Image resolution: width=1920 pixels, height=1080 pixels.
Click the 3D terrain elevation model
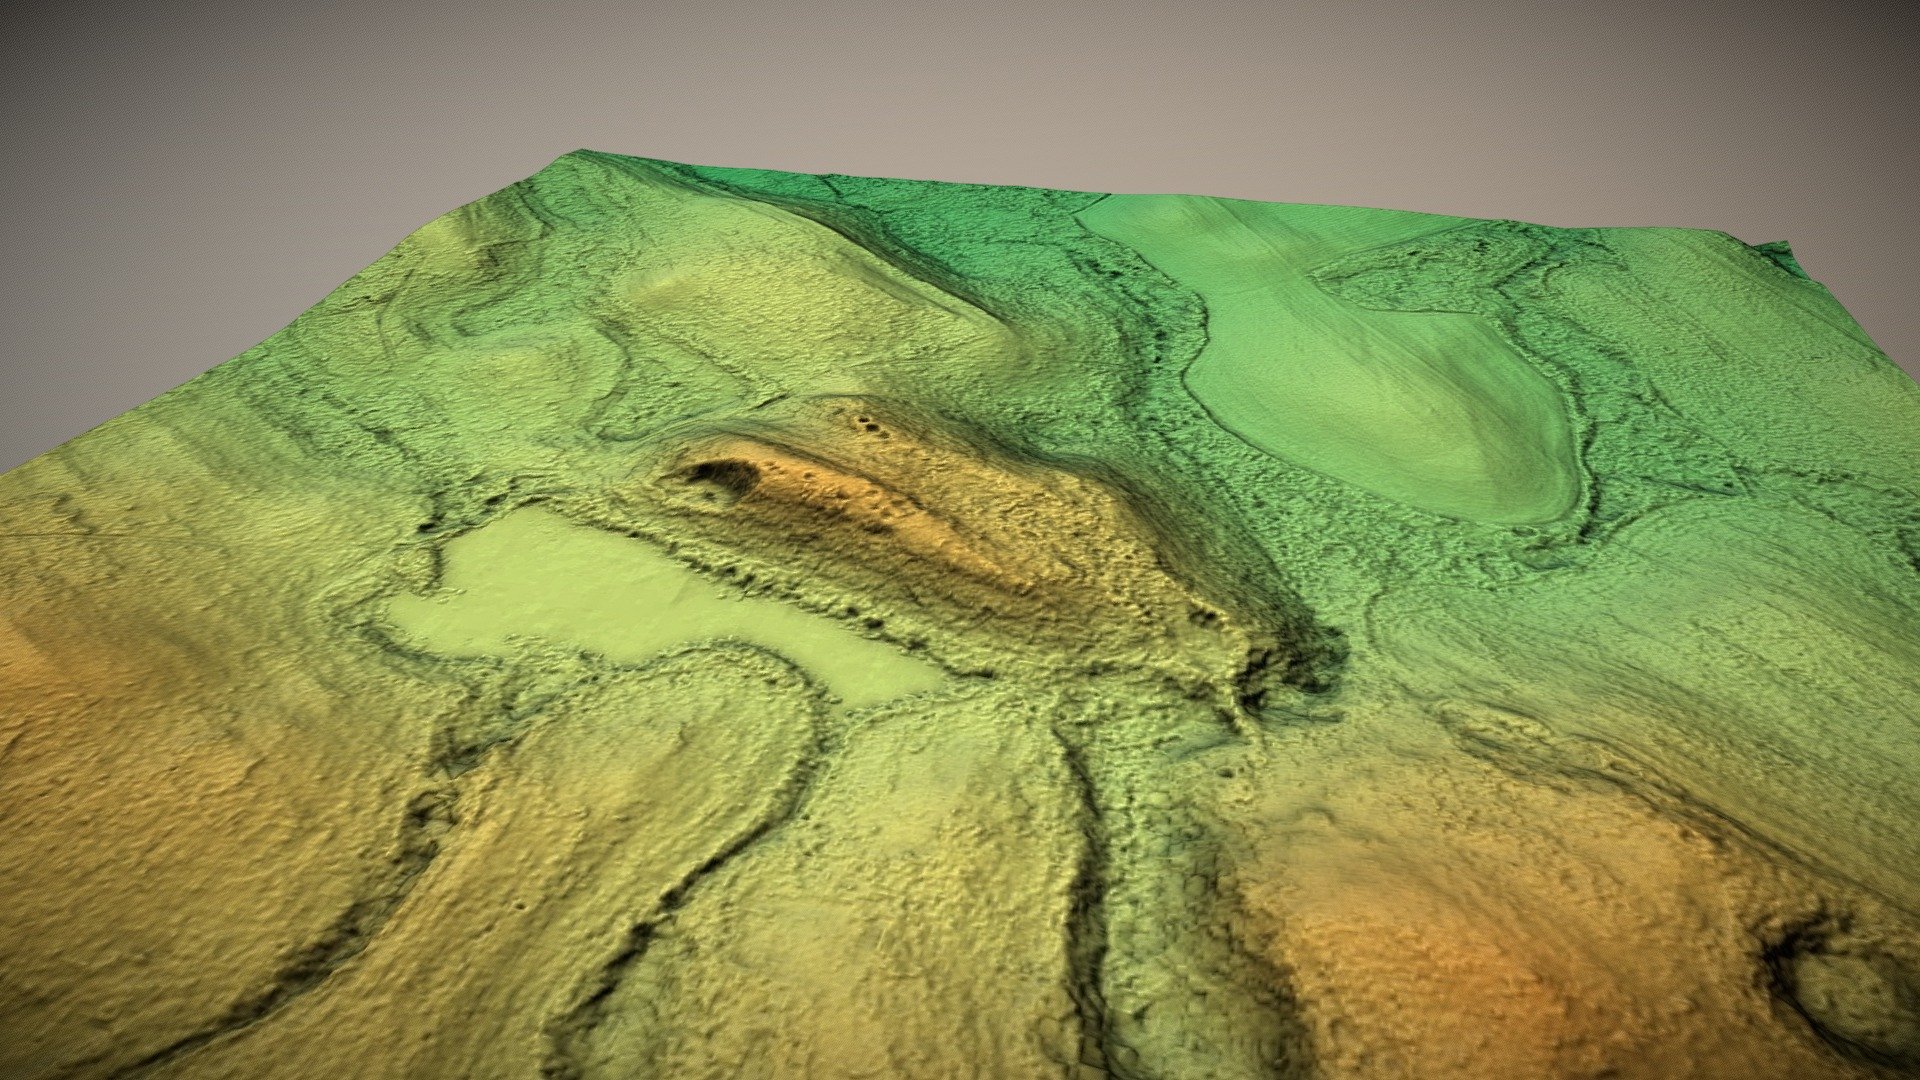(x=960, y=615)
